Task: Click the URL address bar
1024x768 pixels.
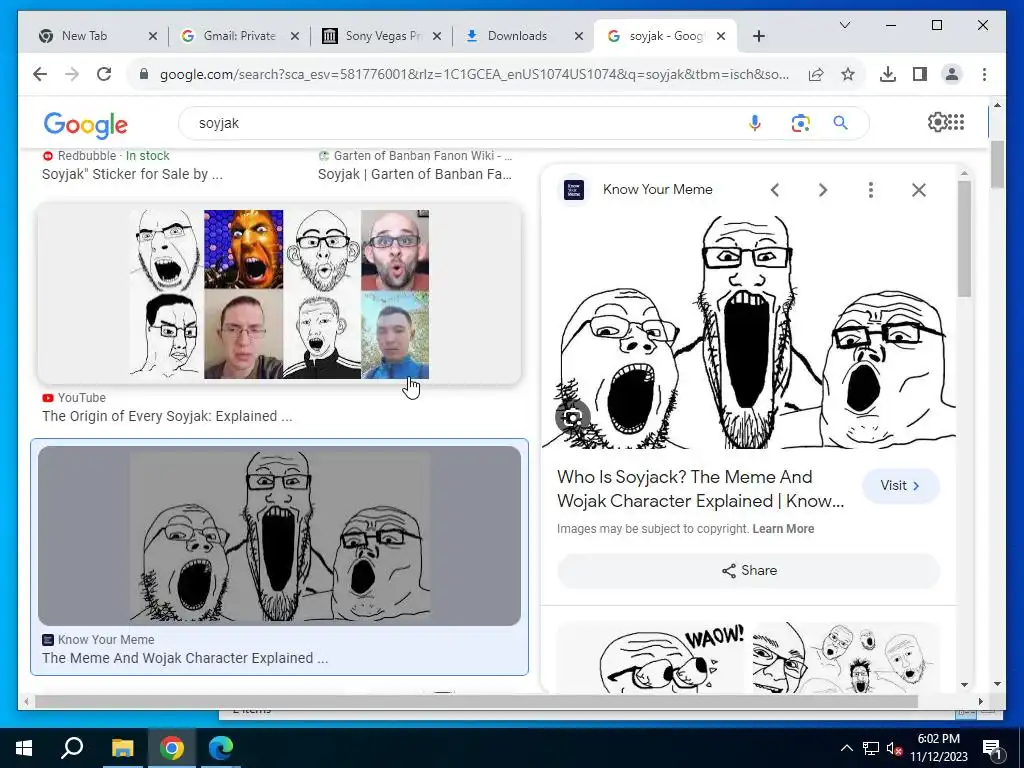Action: [x=474, y=74]
